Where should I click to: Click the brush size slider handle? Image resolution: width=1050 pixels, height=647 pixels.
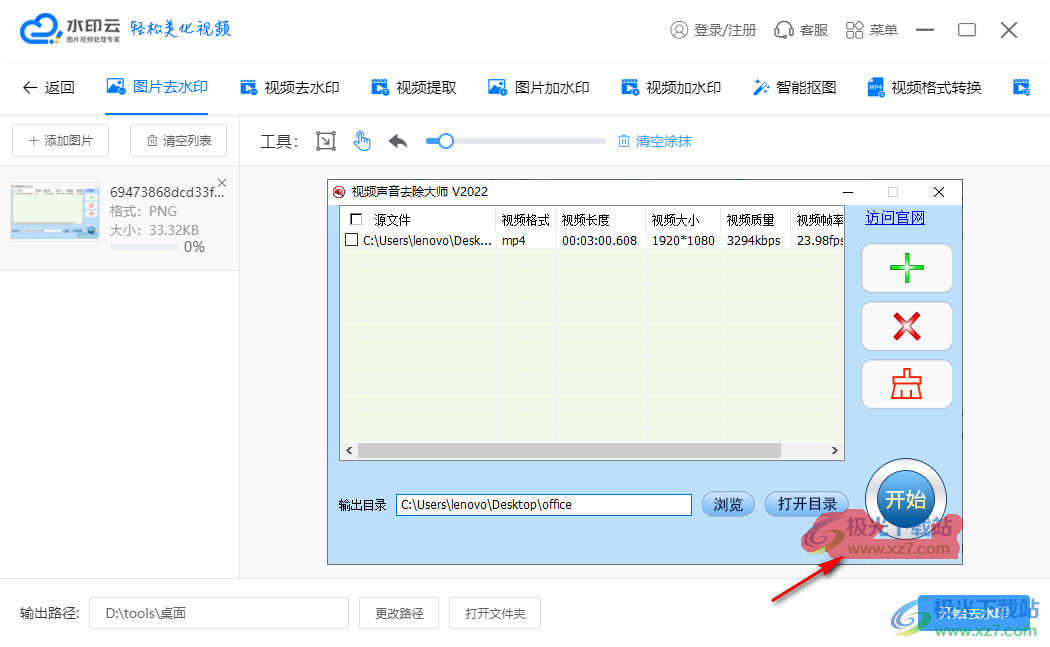pyautogui.click(x=446, y=141)
